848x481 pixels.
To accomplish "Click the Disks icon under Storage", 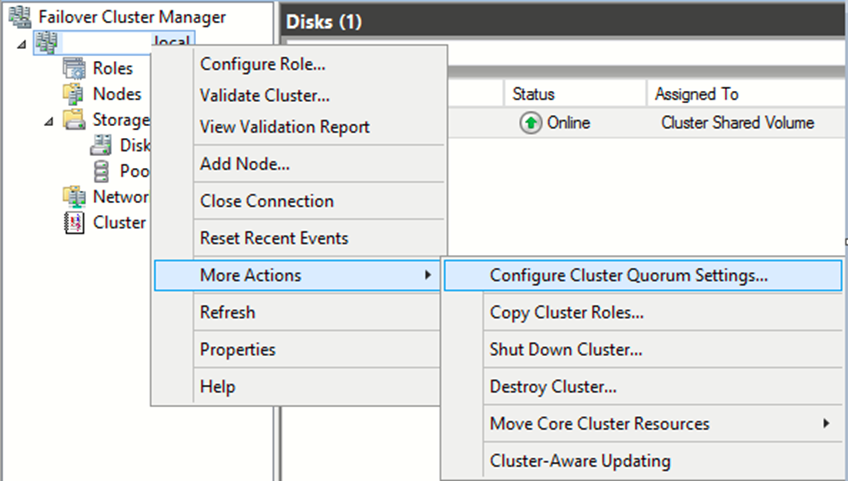I will click(x=101, y=145).
